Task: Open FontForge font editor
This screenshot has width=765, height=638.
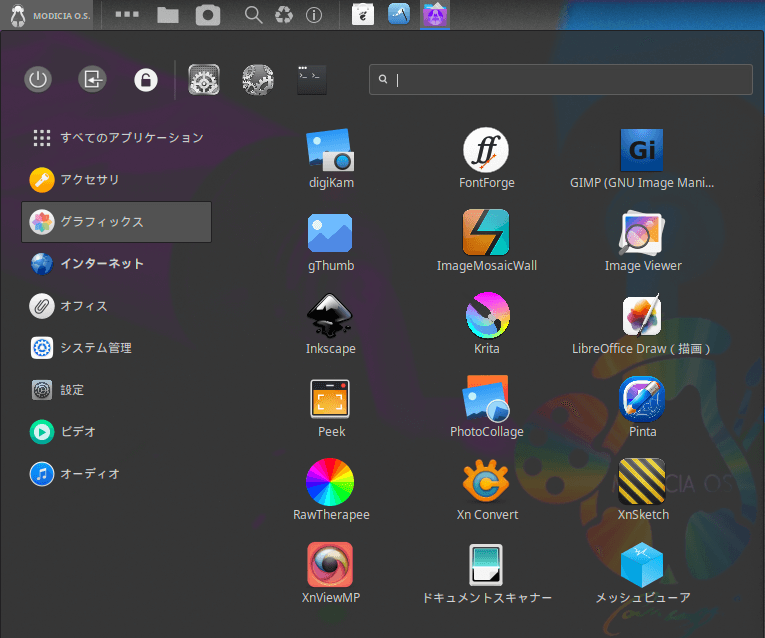Action: [x=486, y=151]
